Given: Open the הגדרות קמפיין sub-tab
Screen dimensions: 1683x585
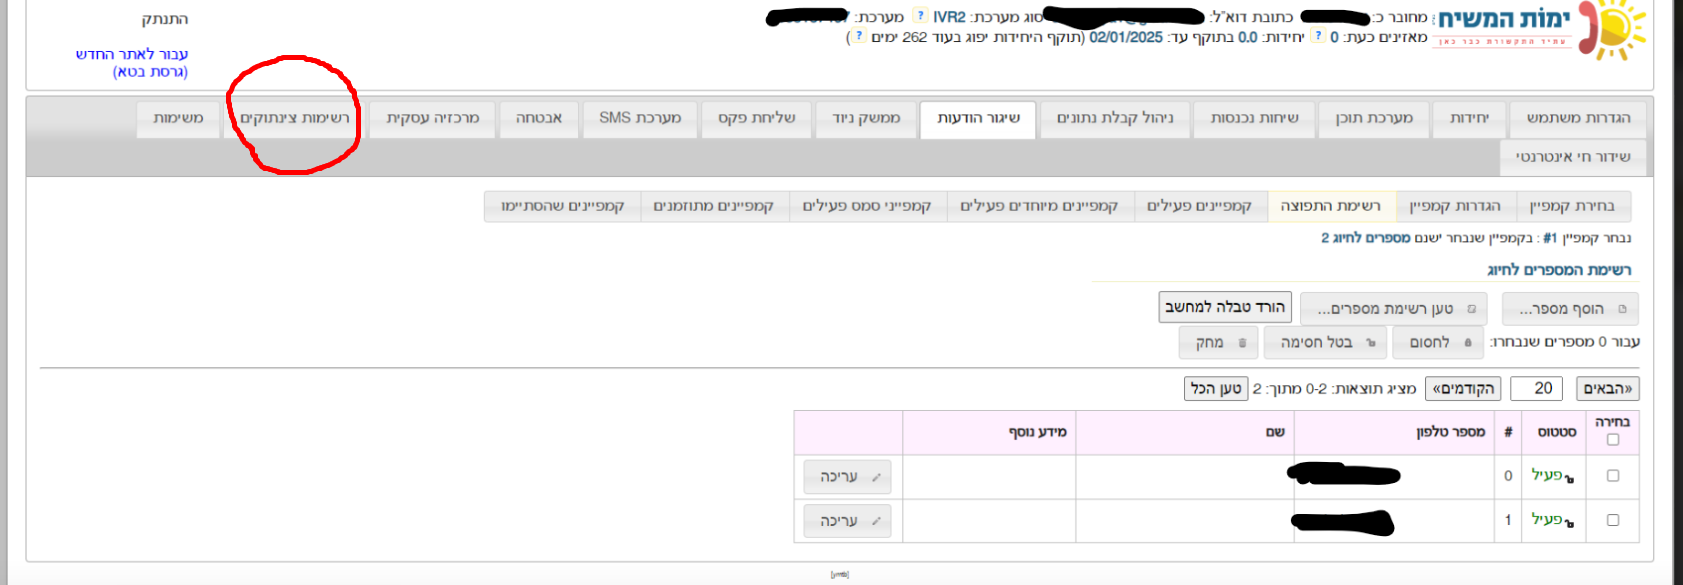Looking at the screenshot, I should 1455,206.
